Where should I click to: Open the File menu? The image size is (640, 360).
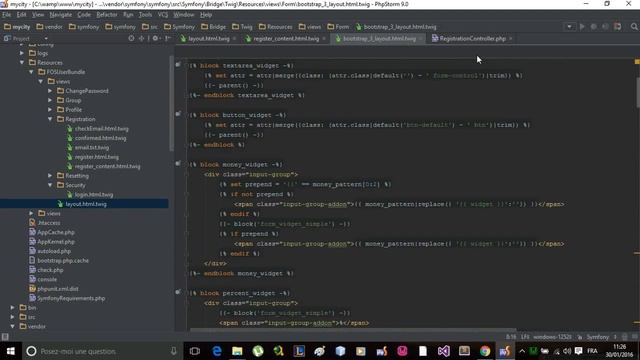(x=7, y=15)
